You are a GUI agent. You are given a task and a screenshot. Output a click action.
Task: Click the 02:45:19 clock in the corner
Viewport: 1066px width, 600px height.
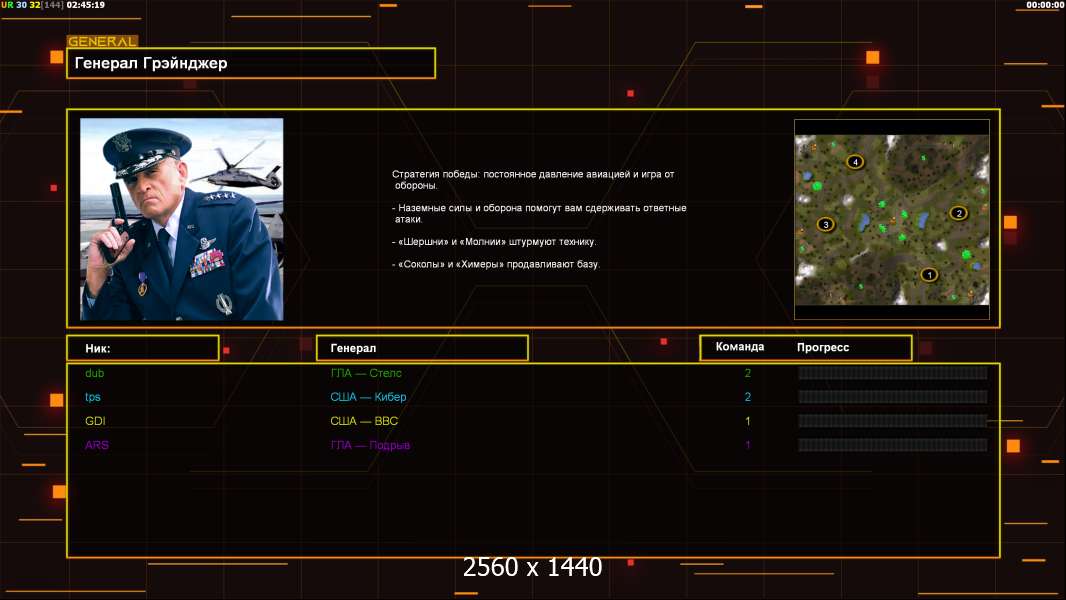(x=86, y=5)
